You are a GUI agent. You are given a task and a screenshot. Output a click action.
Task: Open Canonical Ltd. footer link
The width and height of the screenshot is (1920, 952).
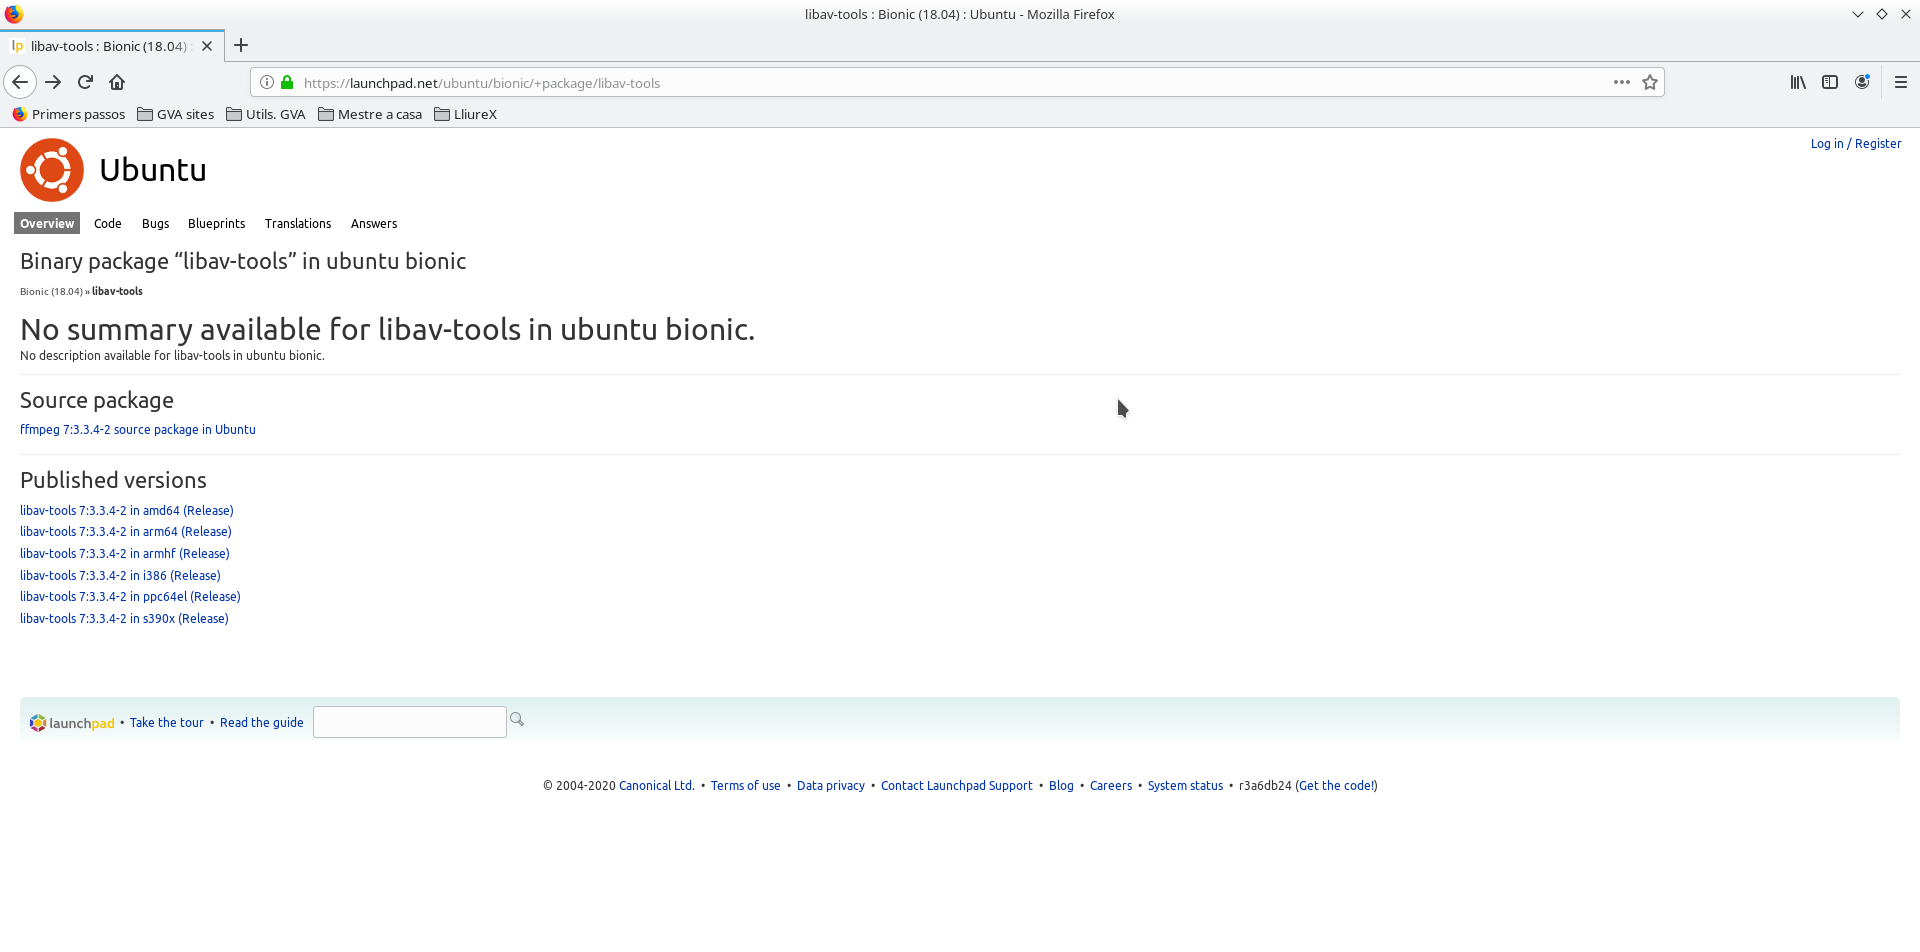pyautogui.click(x=656, y=785)
